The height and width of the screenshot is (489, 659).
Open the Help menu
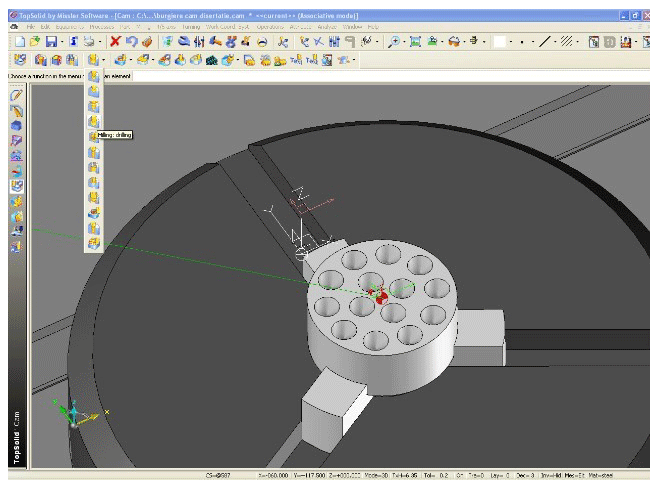372,26
